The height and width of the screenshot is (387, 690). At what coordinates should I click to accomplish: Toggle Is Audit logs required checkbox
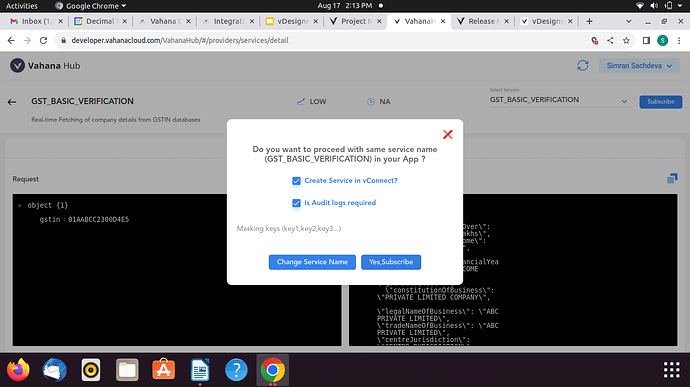click(x=296, y=203)
